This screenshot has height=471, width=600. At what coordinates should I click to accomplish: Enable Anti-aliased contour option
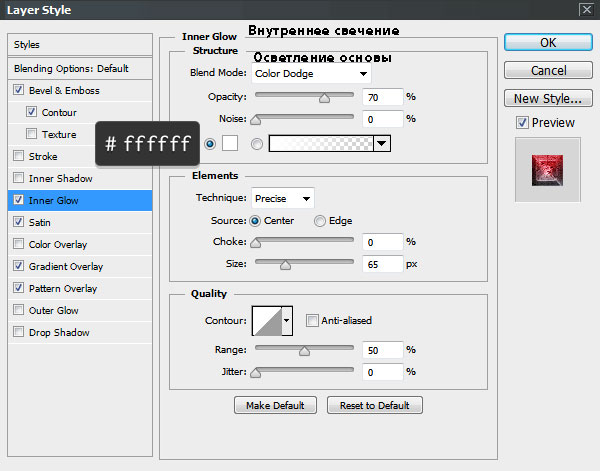tap(312, 320)
